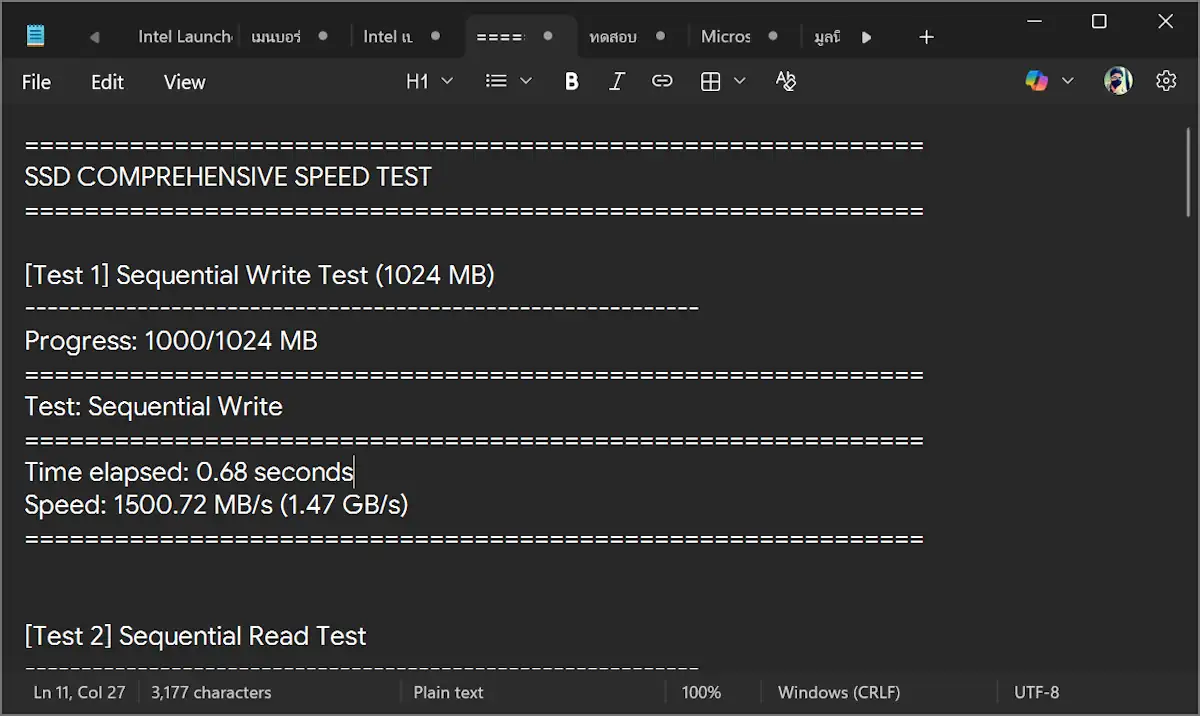
Task: Place cursor in 'SSD COMPREHENSIVE SPEED TEST' line
Action: coord(228,177)
